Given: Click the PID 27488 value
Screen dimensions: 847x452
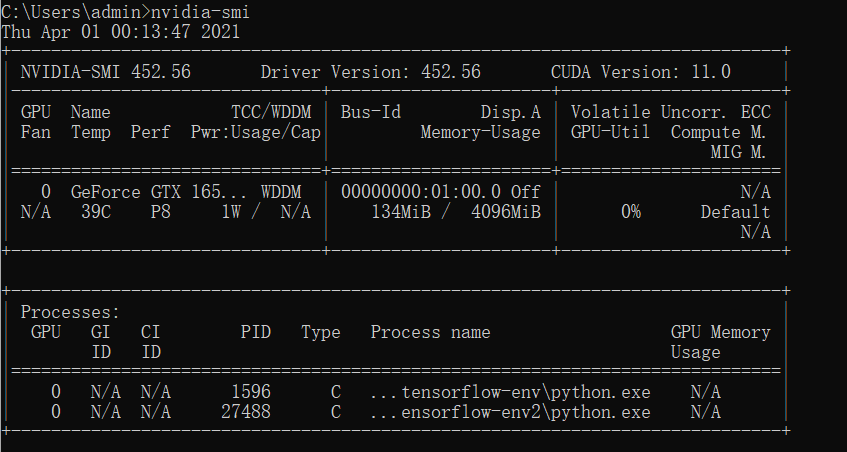Looking at the screenshot, I should (x=246, y=412).
